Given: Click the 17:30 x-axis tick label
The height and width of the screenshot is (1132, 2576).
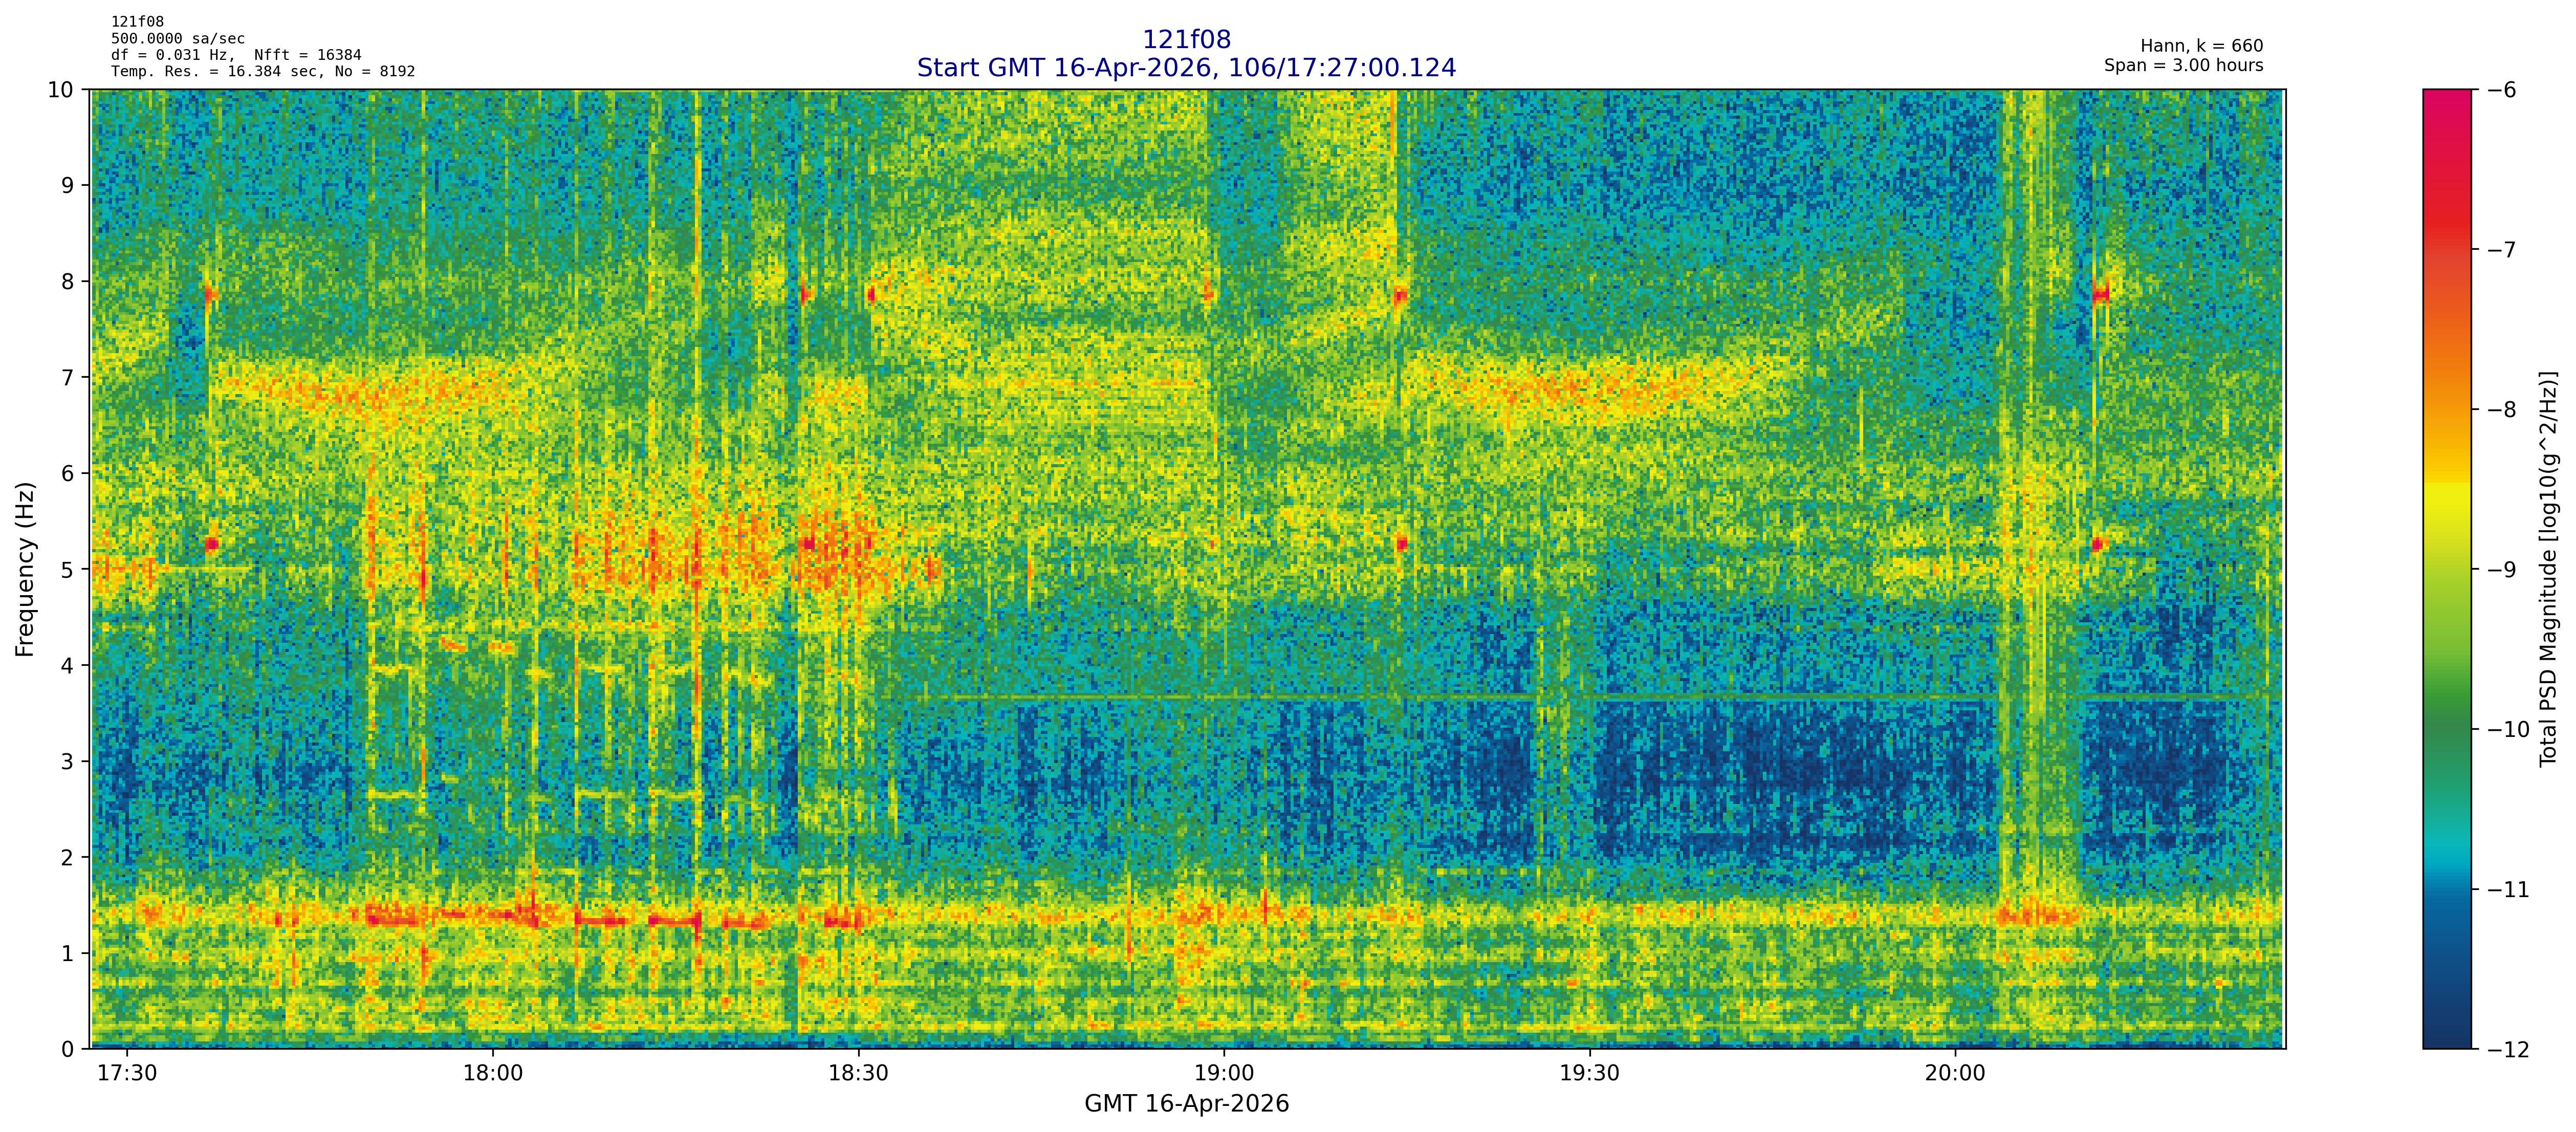Looking at the screenshot, I should (127, 1074).
